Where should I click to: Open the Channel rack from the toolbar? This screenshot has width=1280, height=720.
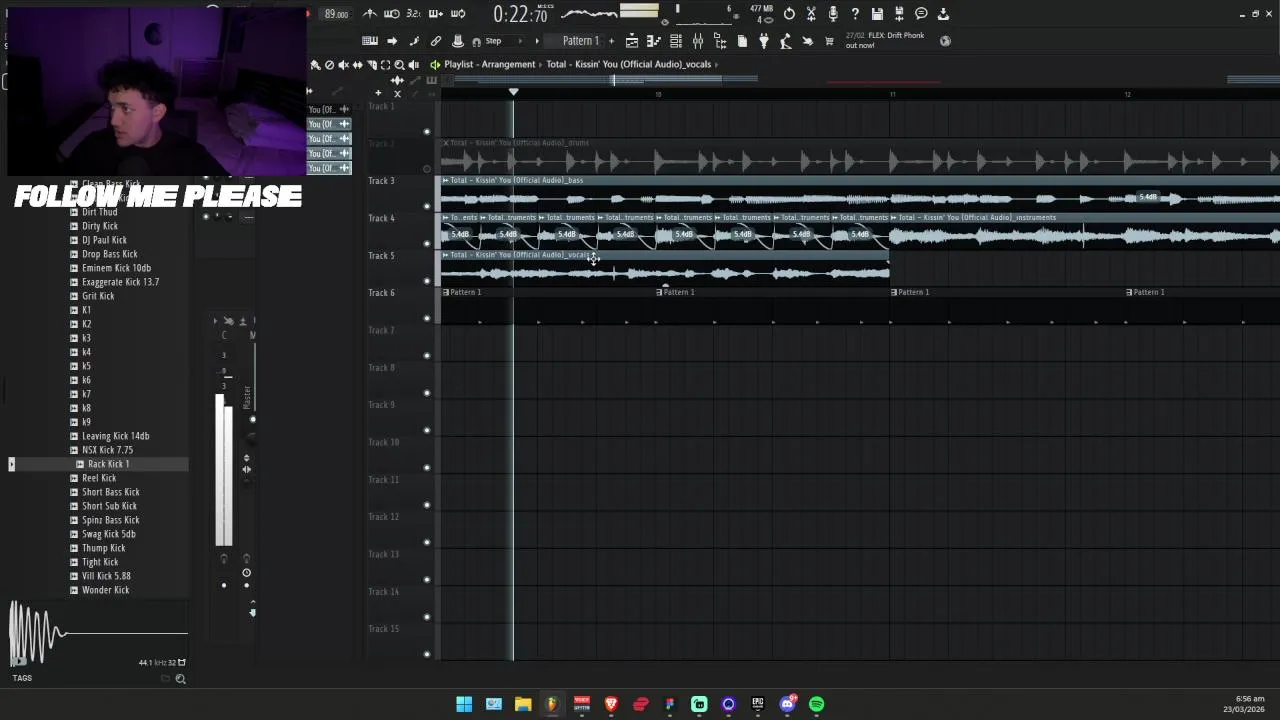point(676,41)
